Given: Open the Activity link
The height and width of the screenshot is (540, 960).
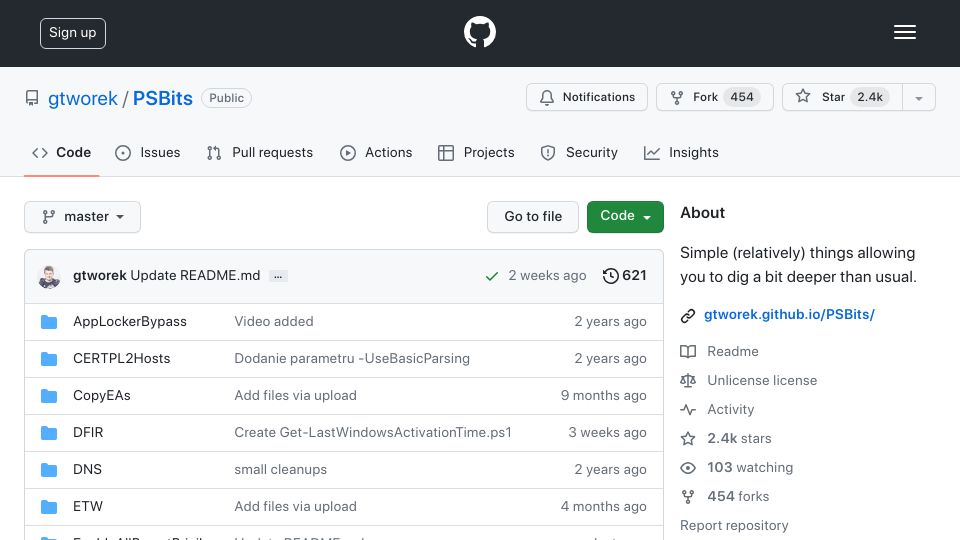Looking at the screenshot, I should [730, 410].
